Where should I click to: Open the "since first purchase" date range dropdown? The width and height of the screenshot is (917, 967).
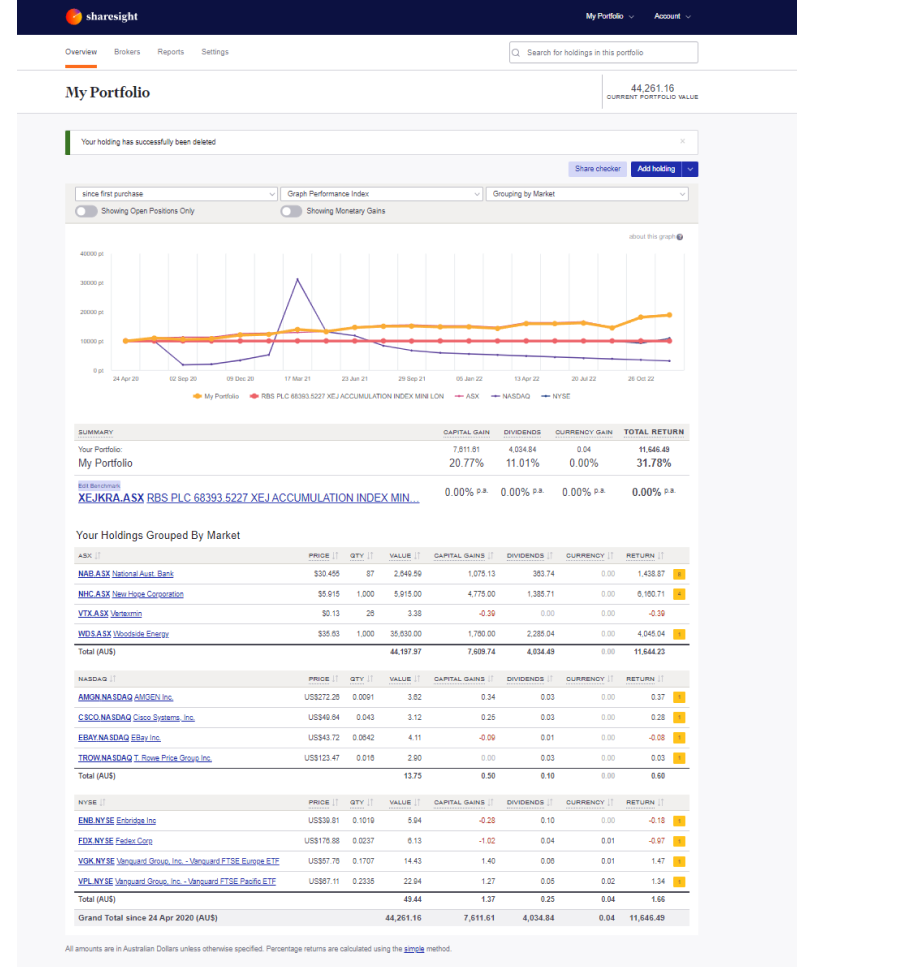point(175,192)
